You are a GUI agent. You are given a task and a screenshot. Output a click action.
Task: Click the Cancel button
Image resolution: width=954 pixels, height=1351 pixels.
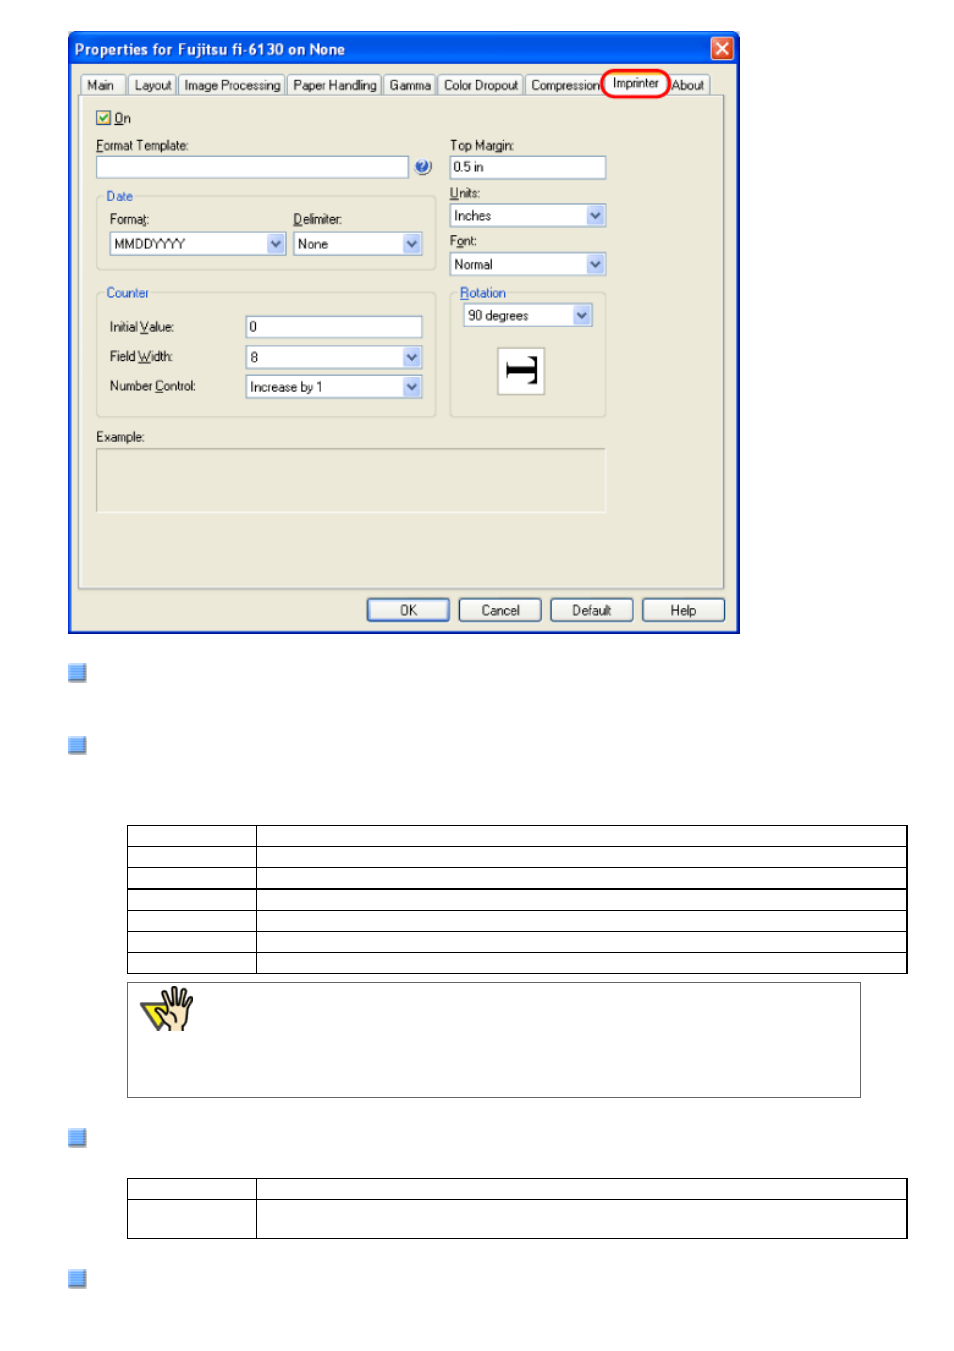tap(500, 610)
